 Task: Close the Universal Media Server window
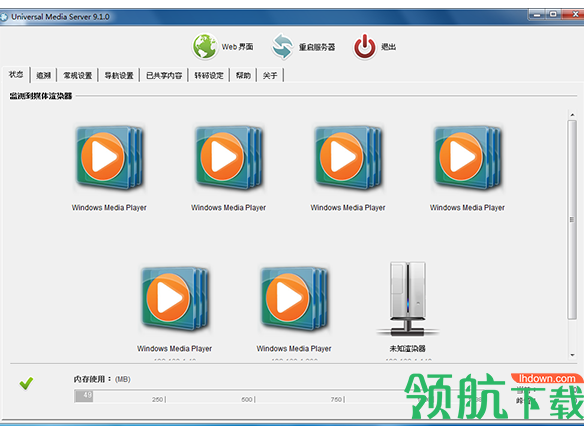(573, 15)
